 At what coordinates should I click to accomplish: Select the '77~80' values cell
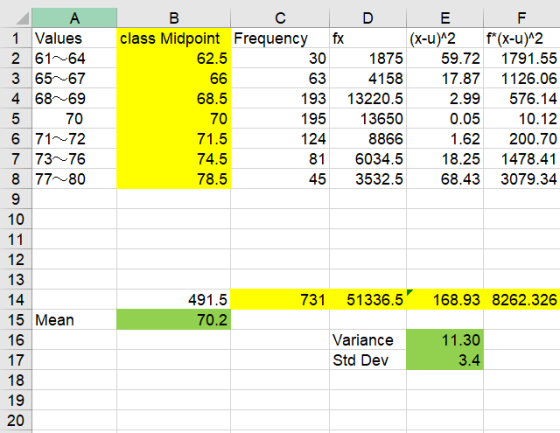74,179
